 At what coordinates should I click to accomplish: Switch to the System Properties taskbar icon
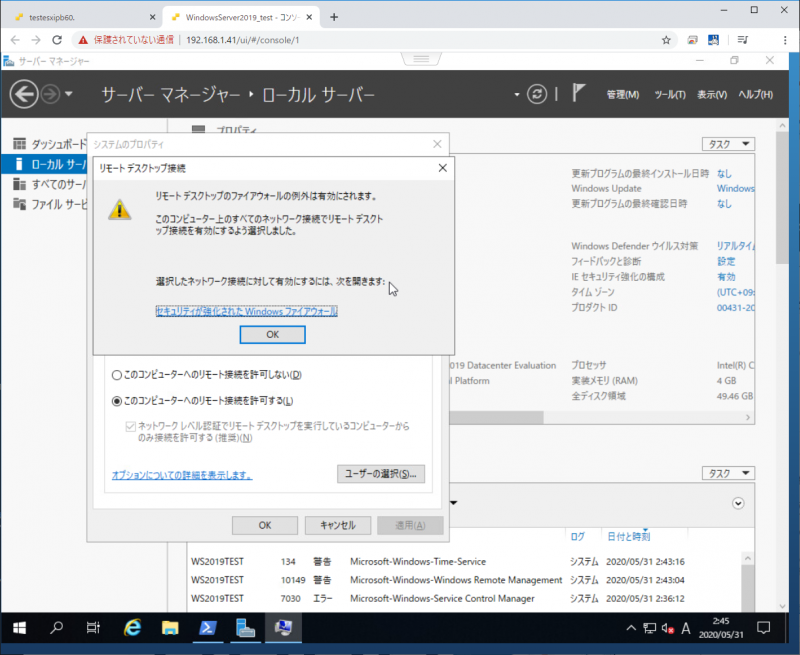283,628
